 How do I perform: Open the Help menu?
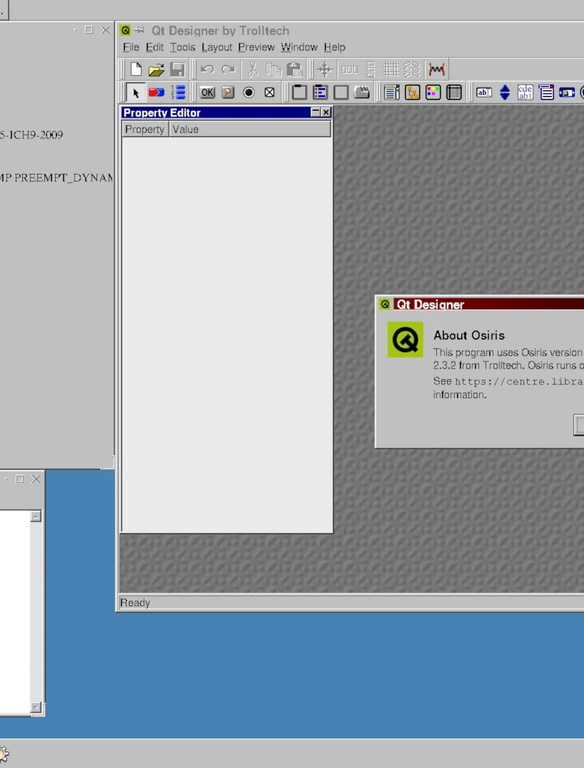coord(335,48)
